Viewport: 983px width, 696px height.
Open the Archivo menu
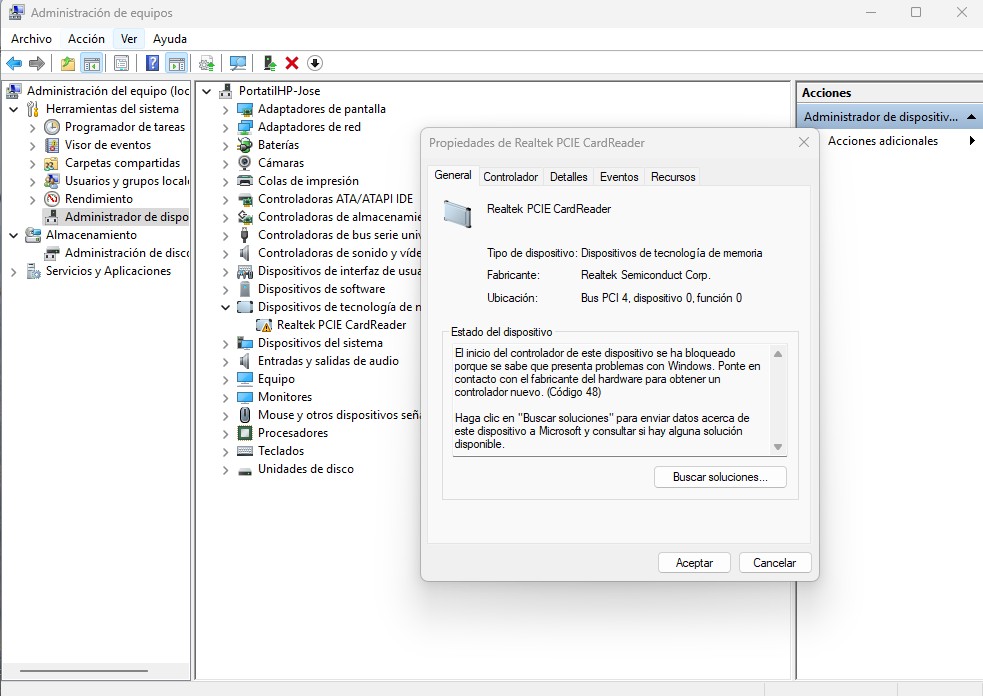31,39
